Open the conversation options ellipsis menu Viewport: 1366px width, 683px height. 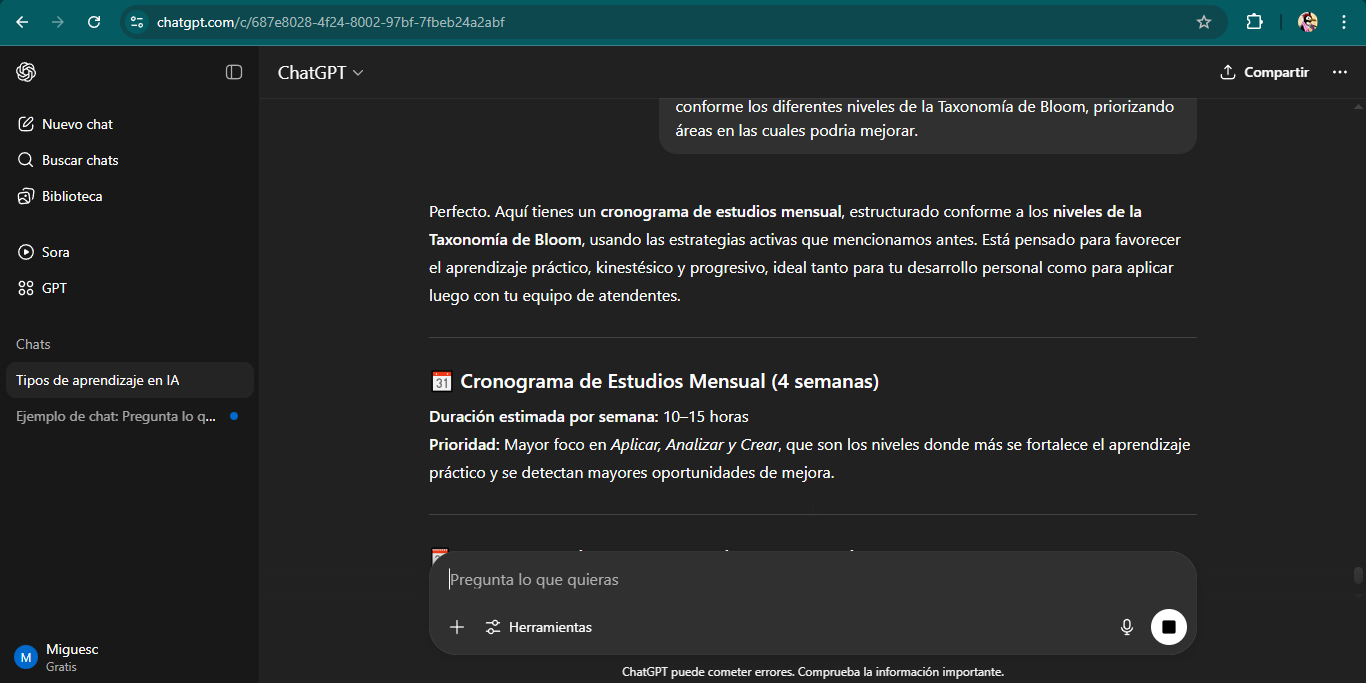click(1340, 72)
